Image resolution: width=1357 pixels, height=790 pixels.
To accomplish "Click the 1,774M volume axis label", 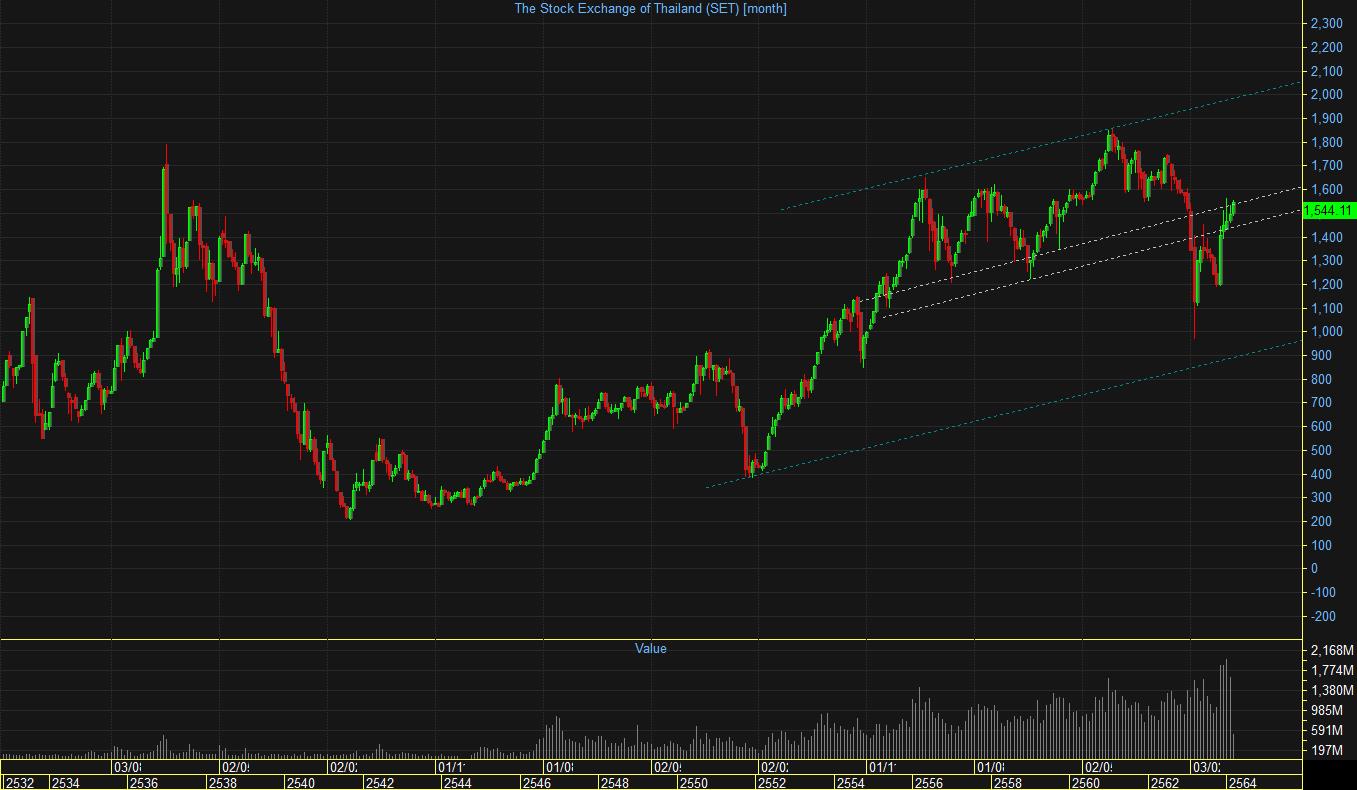I will coord(1332,671).
